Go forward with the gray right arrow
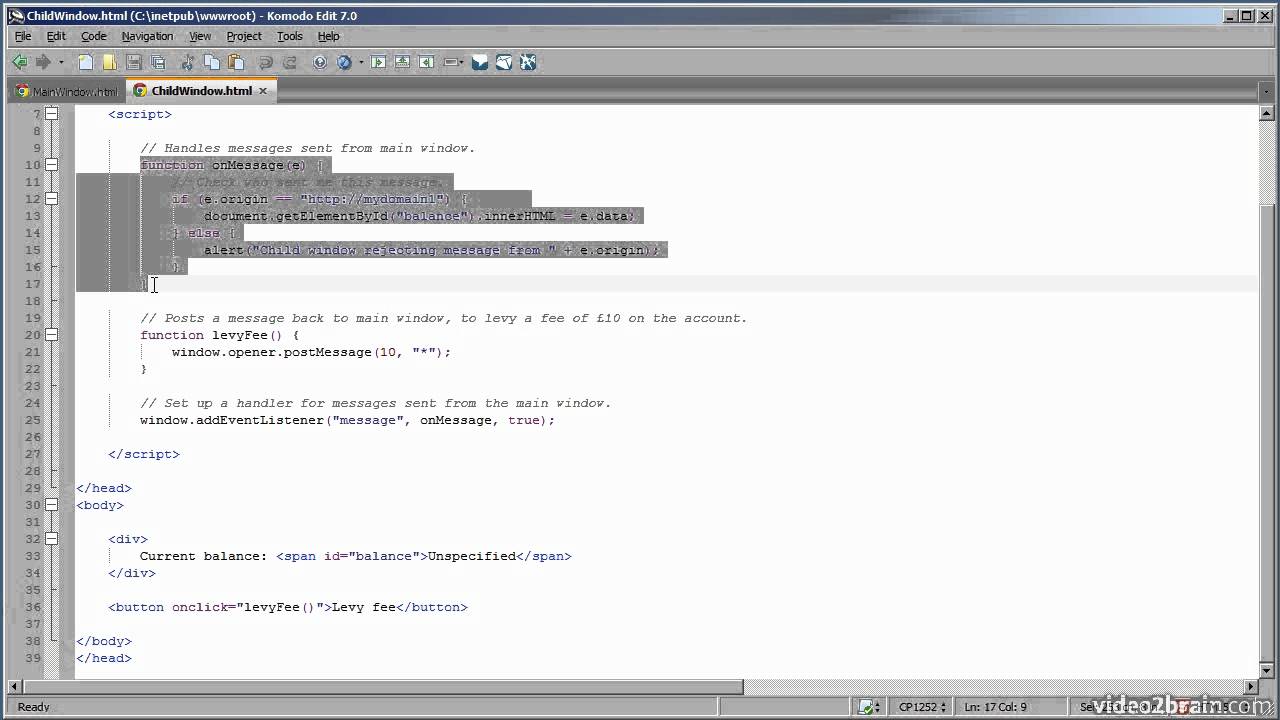This screenshot has height=720, width=1280. (43, 62)
